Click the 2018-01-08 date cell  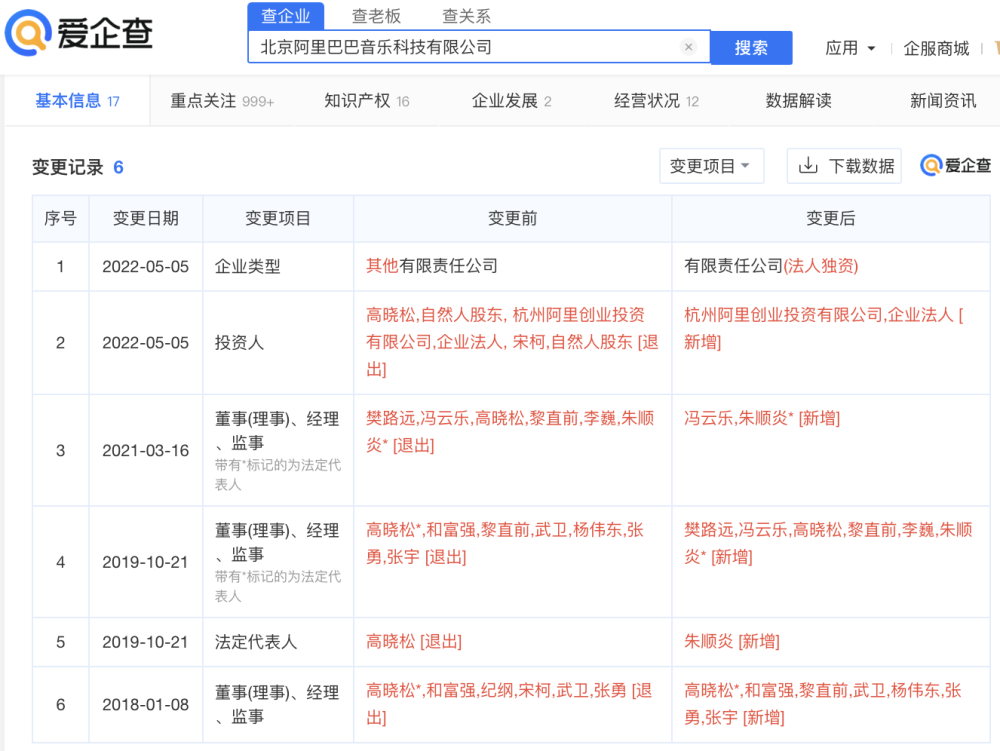pyautogui.click(x=145, y=704)
